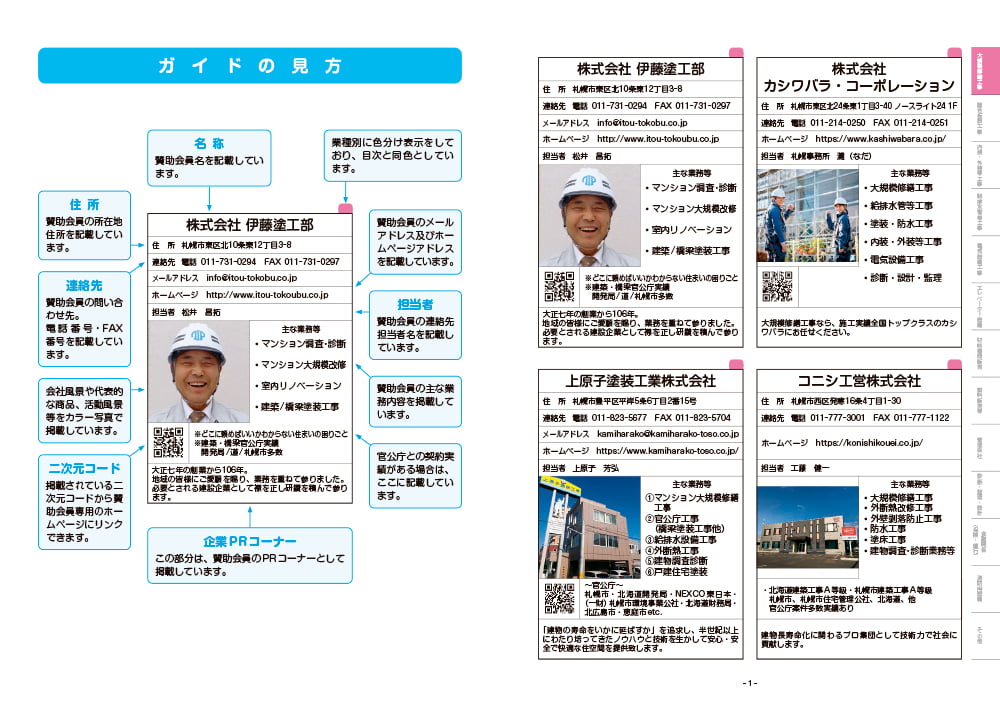Open the www.kashiwabara.co.jp homepage link
The height and width of the screenshot is (707, 1000).
[881, 138]
